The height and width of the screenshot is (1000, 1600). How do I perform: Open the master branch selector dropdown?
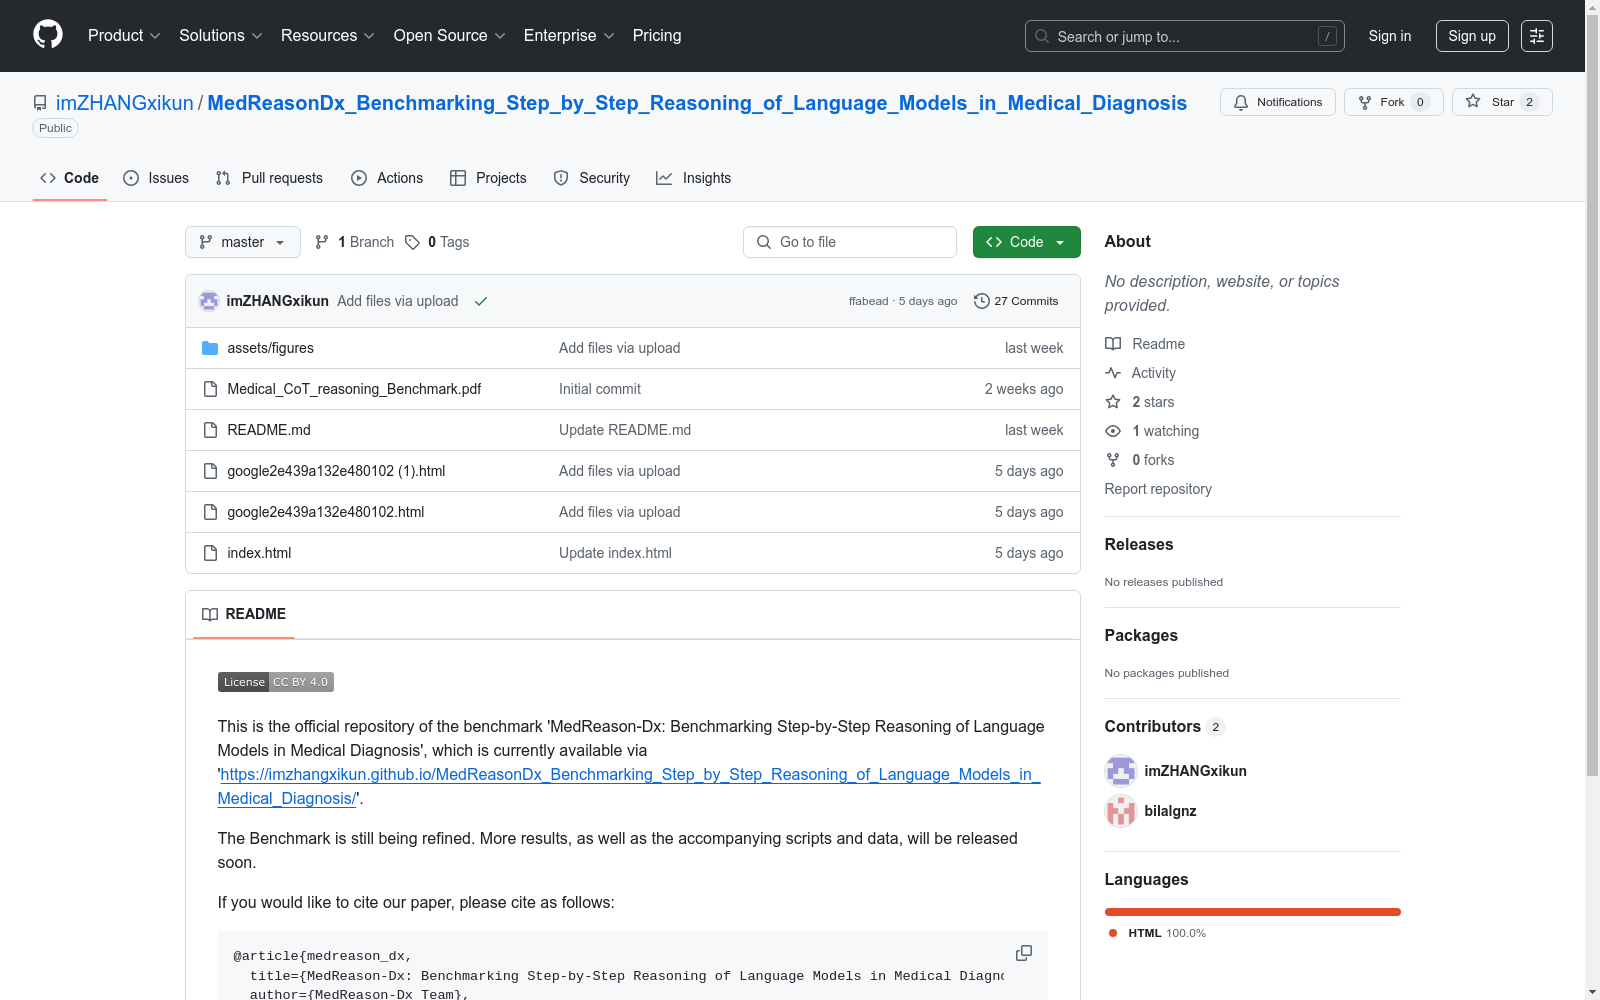click(243, 242)
